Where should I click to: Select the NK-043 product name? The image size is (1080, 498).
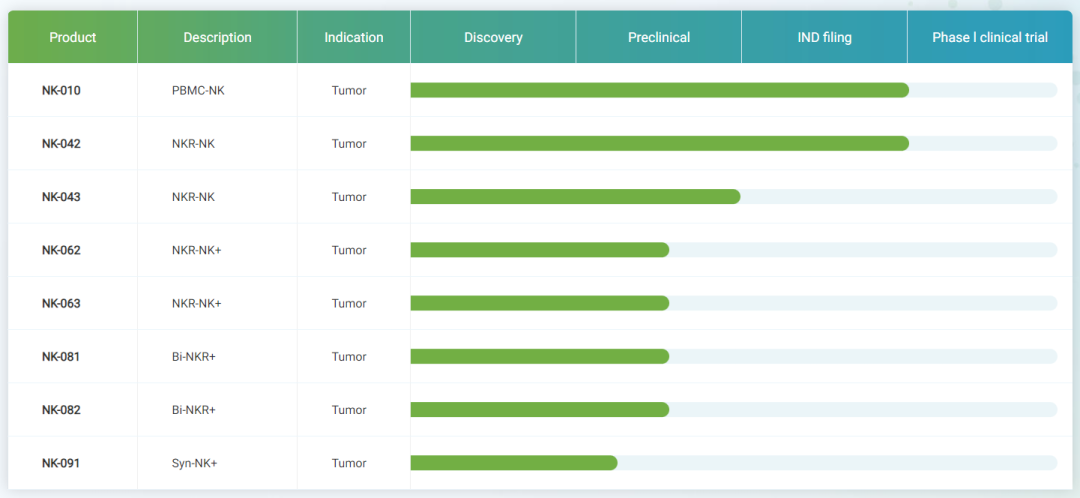click(61, 197)
